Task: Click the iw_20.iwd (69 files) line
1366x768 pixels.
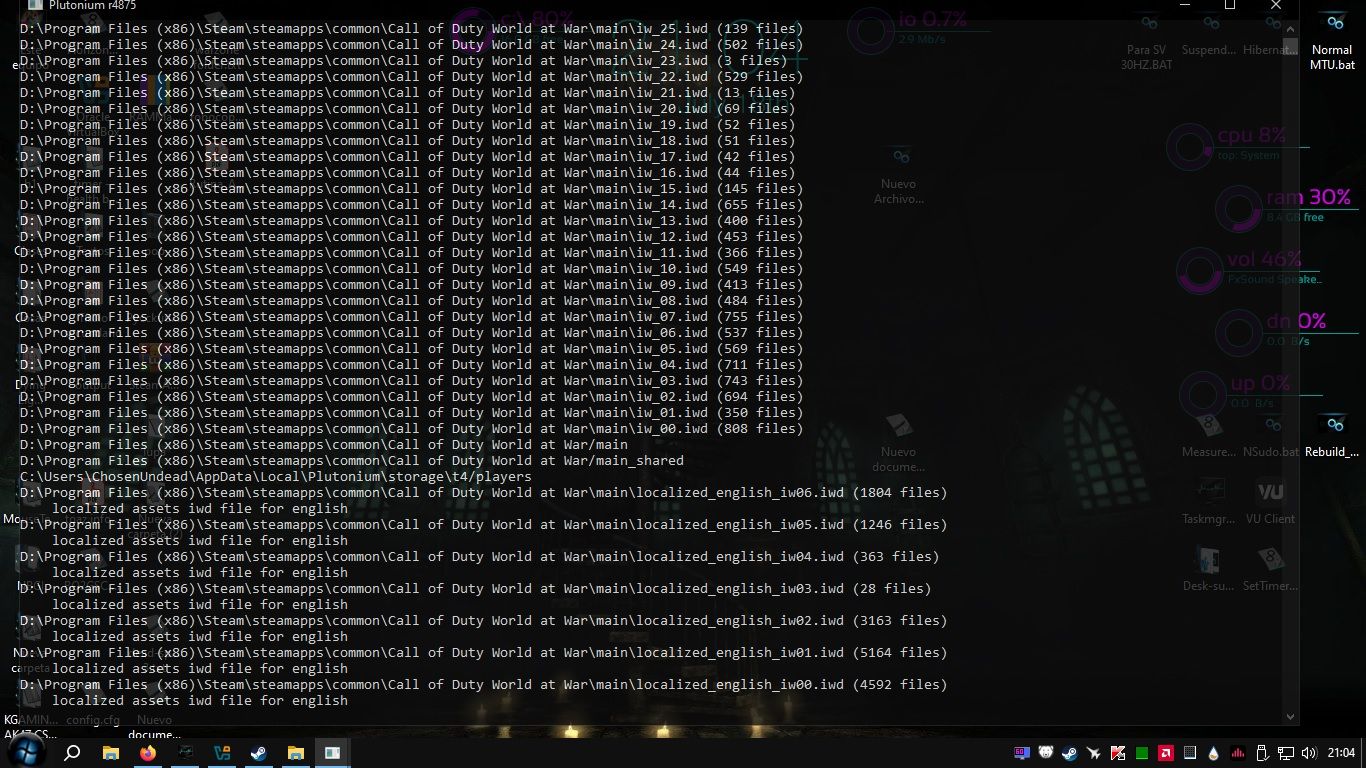Action: (x=407, y=108)
